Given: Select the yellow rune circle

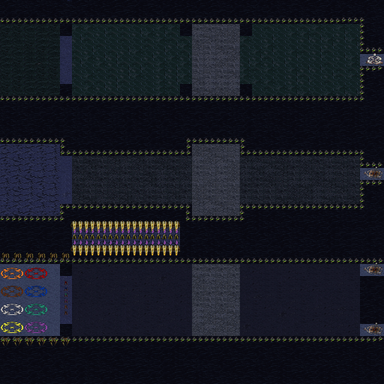Looking at the screenshot, I should [12, 328].
